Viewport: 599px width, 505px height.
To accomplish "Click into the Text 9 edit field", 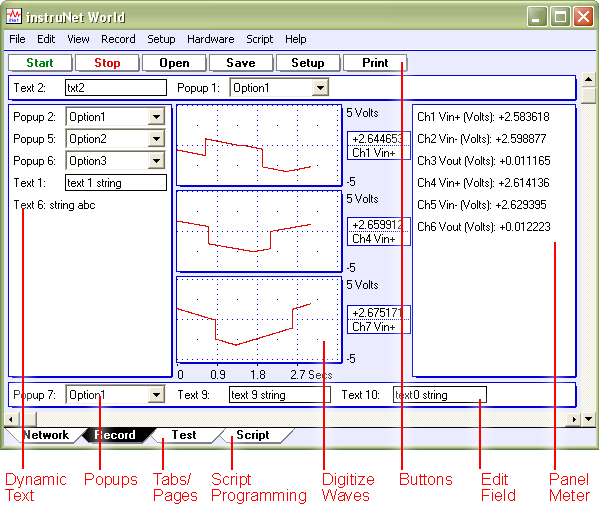I will click(x=280, y=395).
